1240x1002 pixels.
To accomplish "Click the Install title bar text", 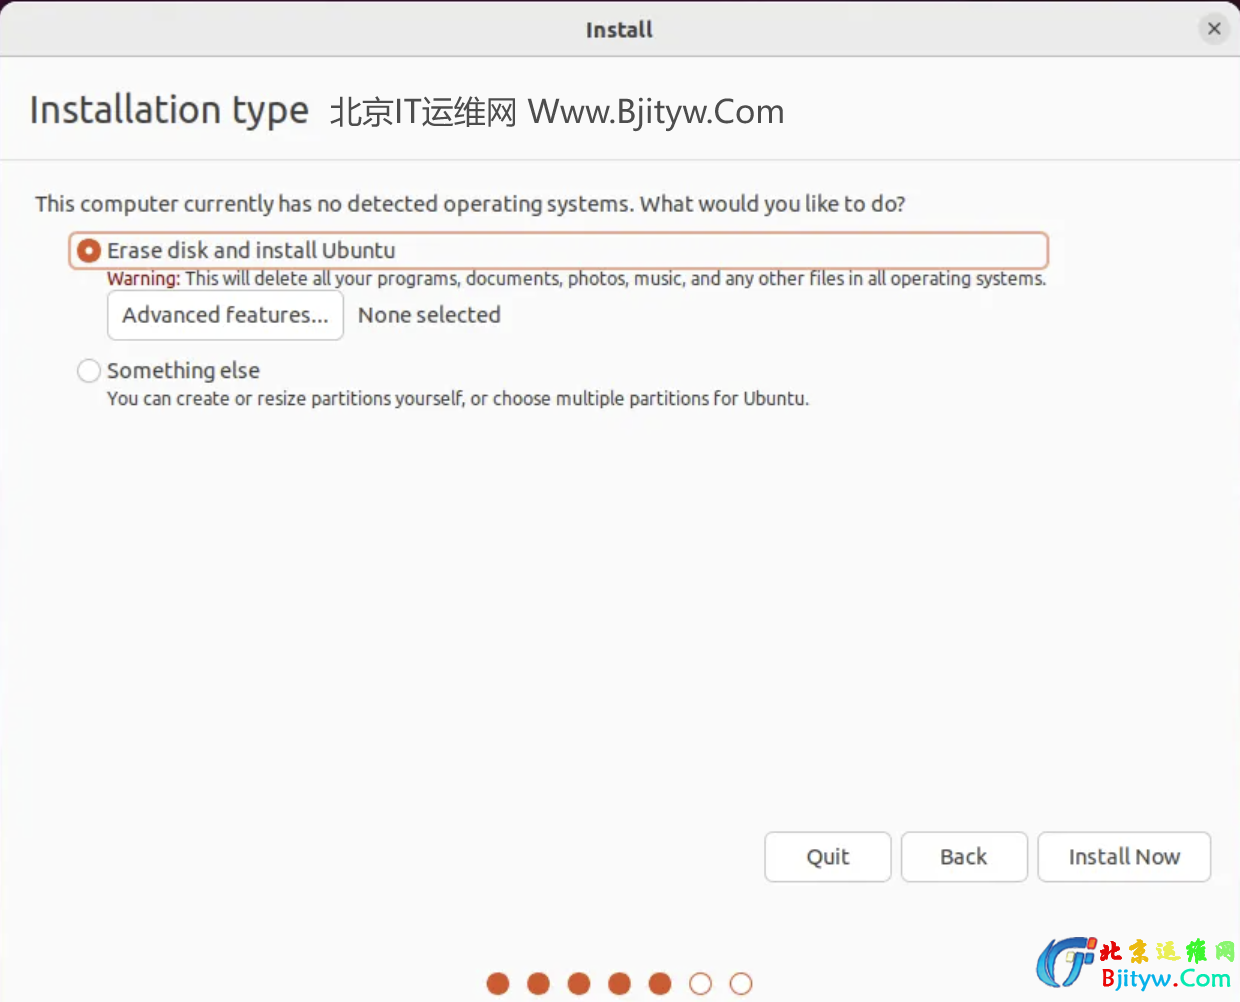I will point(619,30).
